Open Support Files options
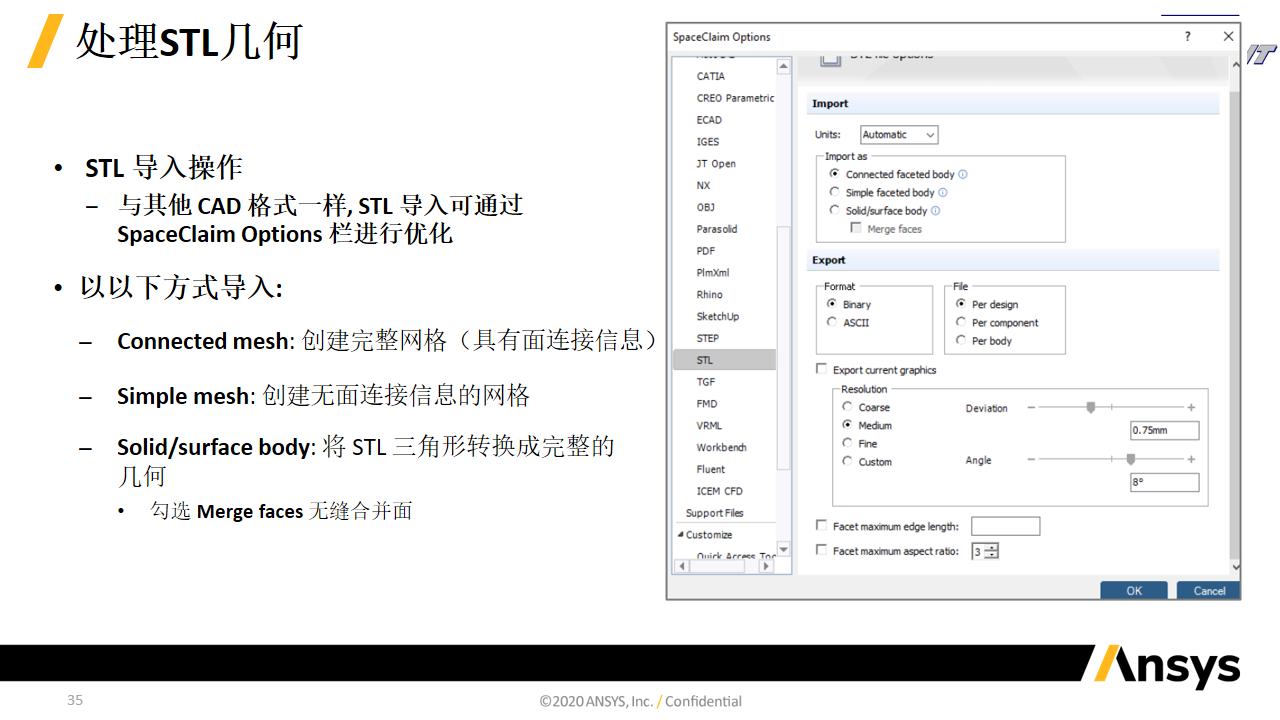 click(x=715, y=513)
